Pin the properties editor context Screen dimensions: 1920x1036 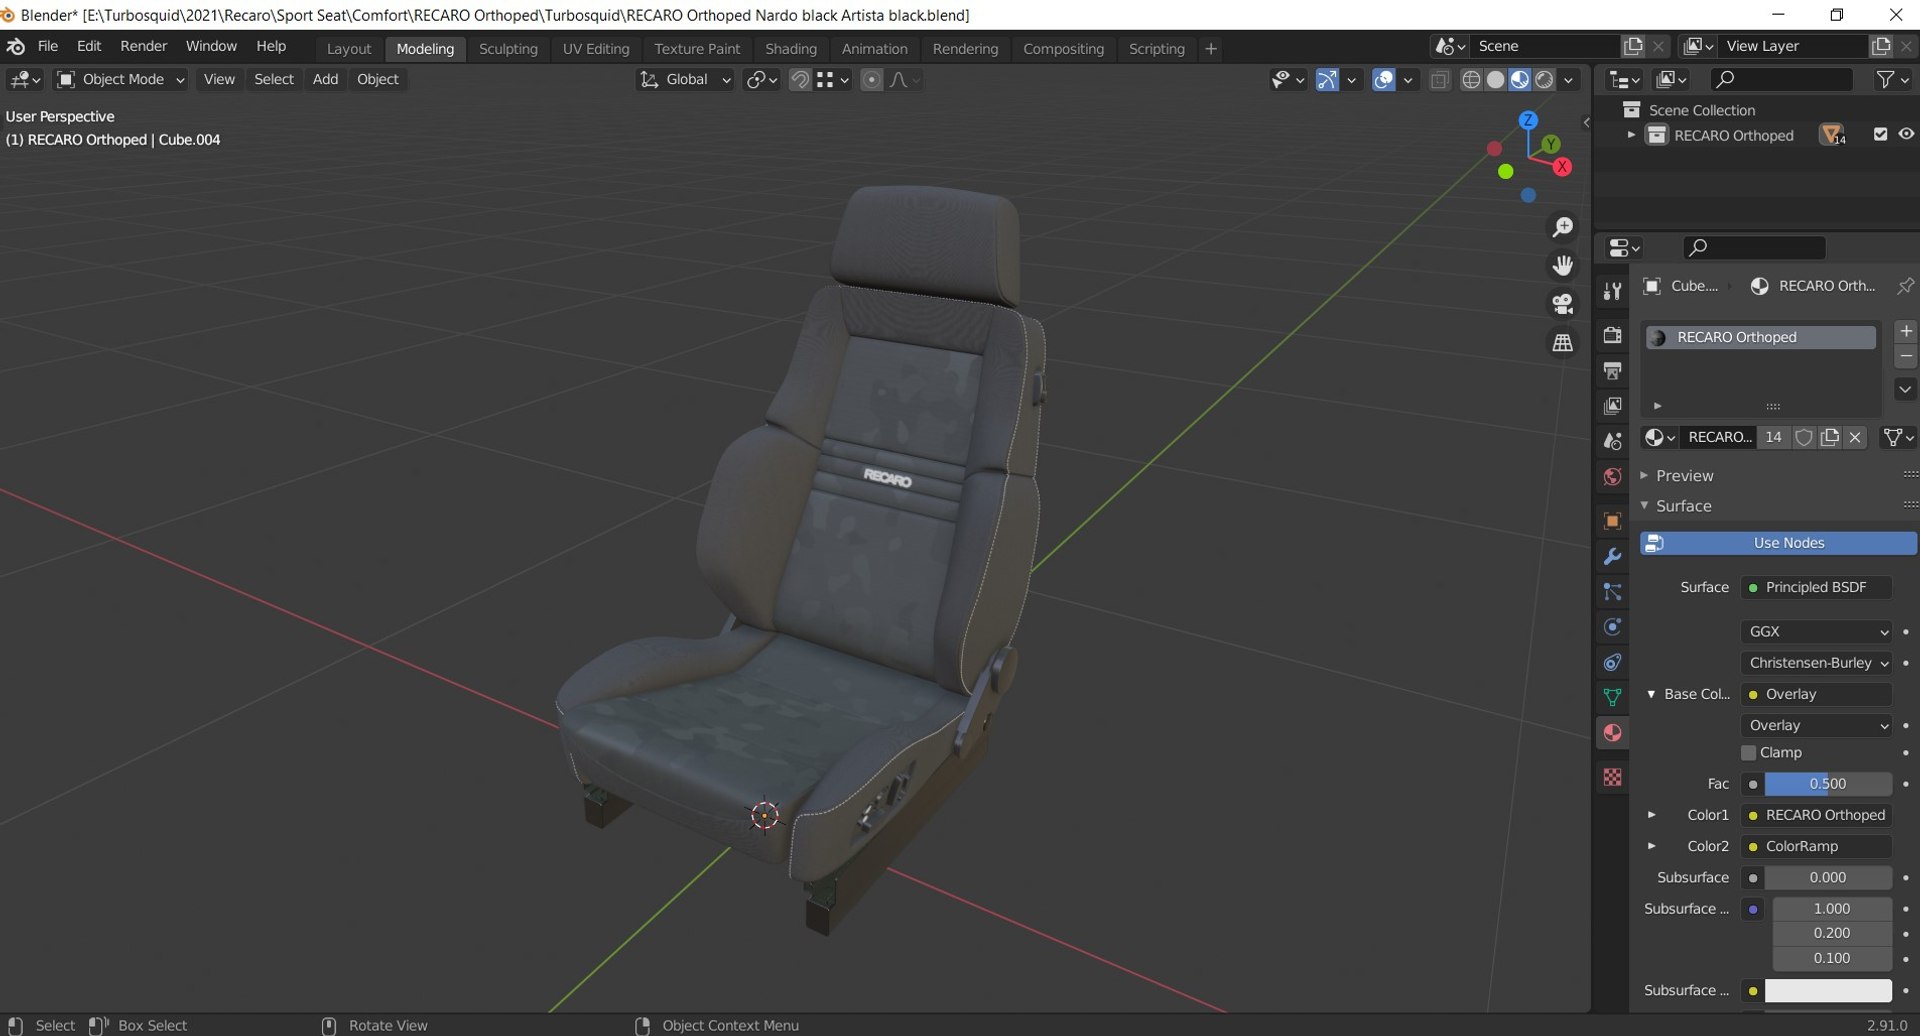pos(1905,286)
